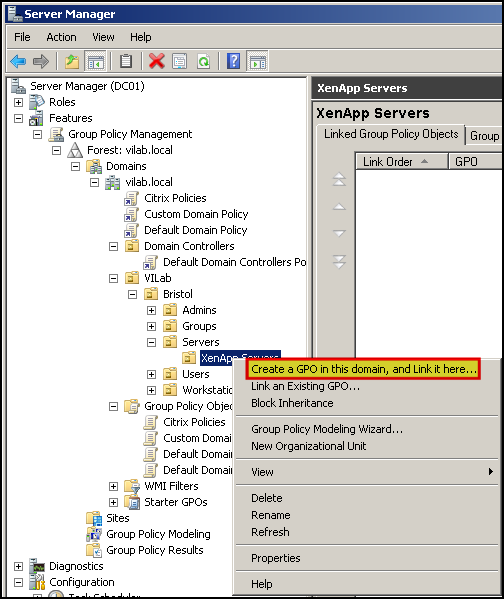Click the red X Delete toolbar icon

click(157, 61)
